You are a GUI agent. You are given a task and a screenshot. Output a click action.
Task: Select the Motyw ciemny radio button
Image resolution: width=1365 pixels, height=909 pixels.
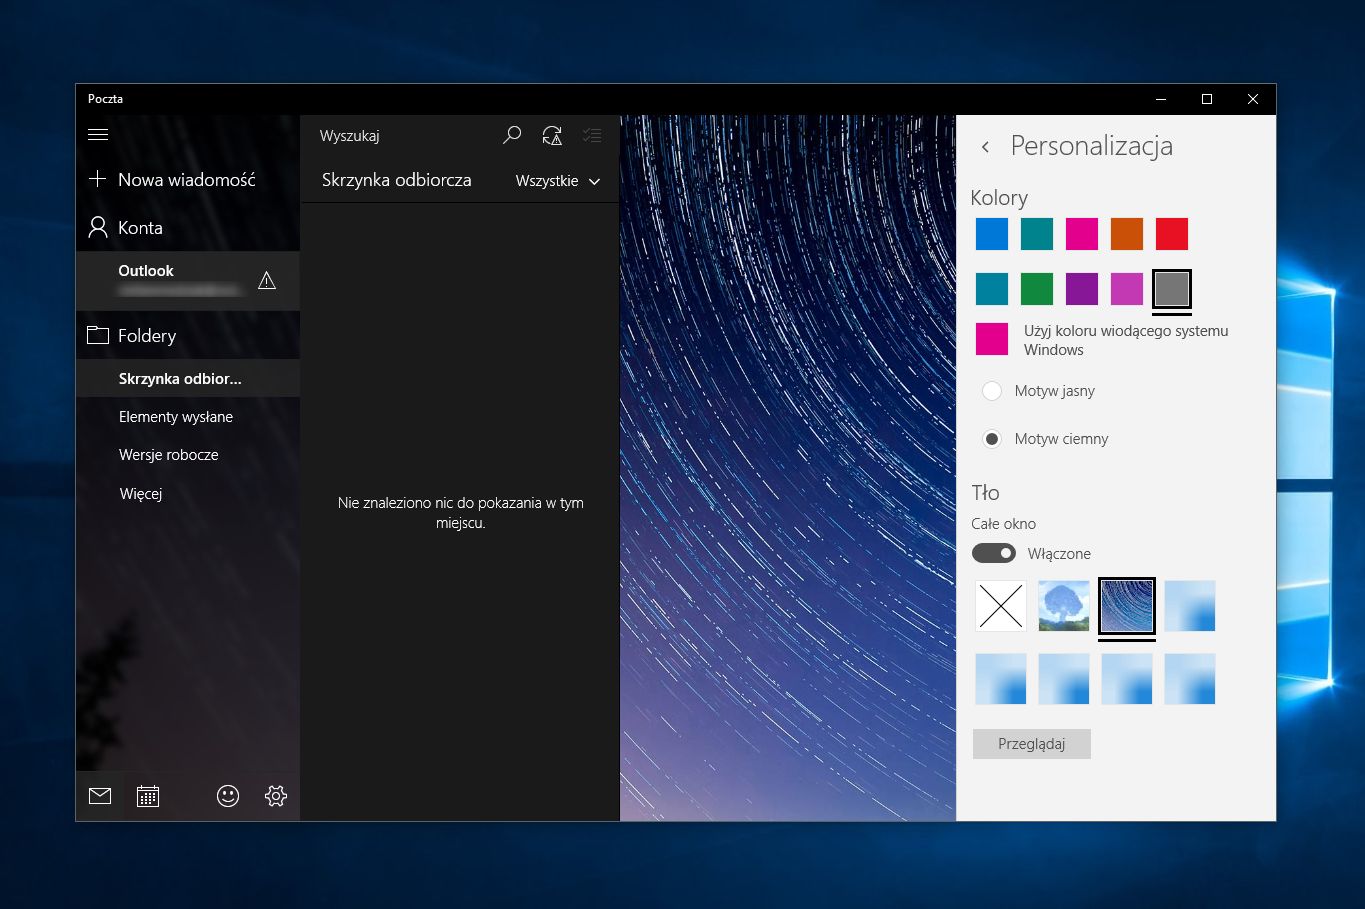[x=992, y=439]
